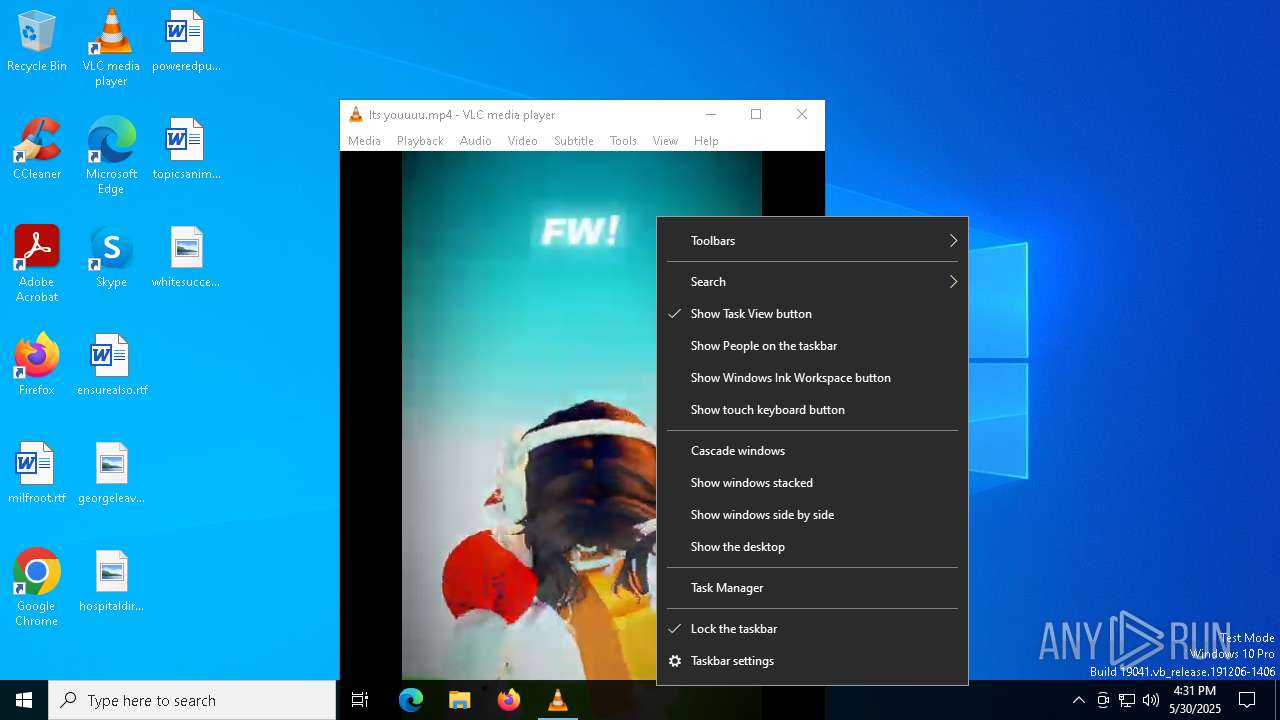The image size is (1280, 720).
Task: Open VLC media player desktop shortcut
Action: click(x=111, y=49)
